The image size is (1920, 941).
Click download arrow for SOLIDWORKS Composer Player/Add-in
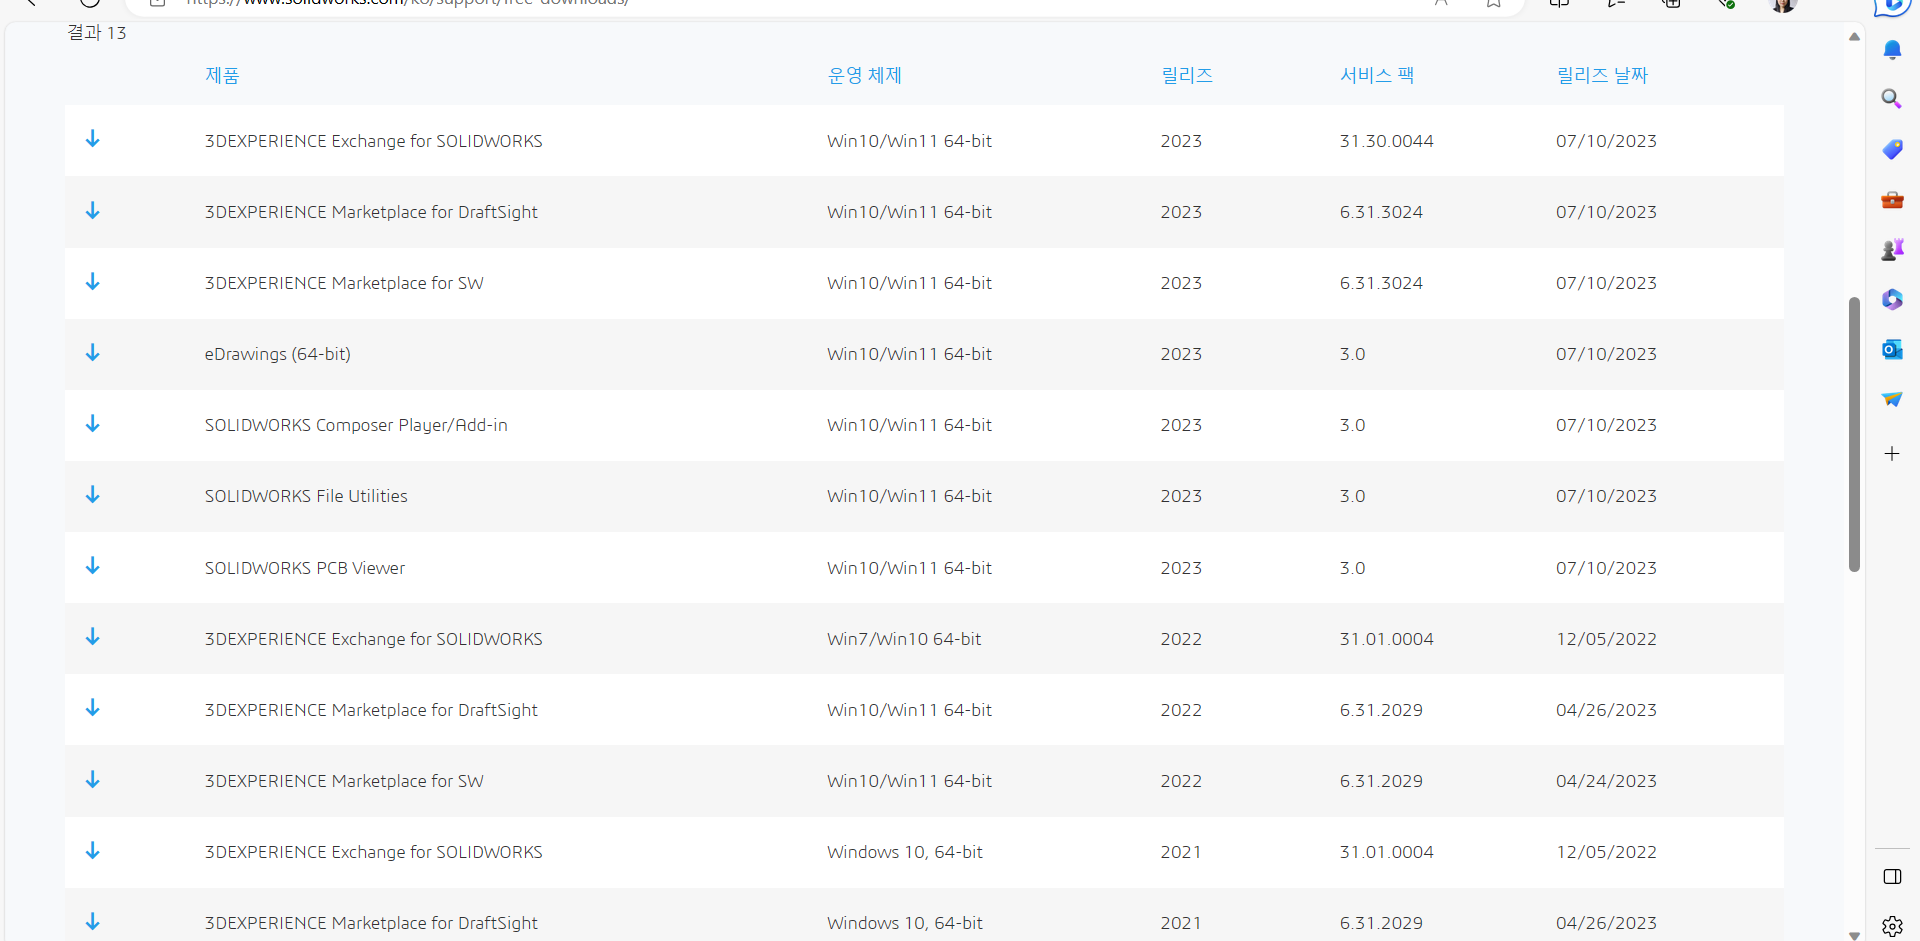pyautogui.click(x=93, y=423)
